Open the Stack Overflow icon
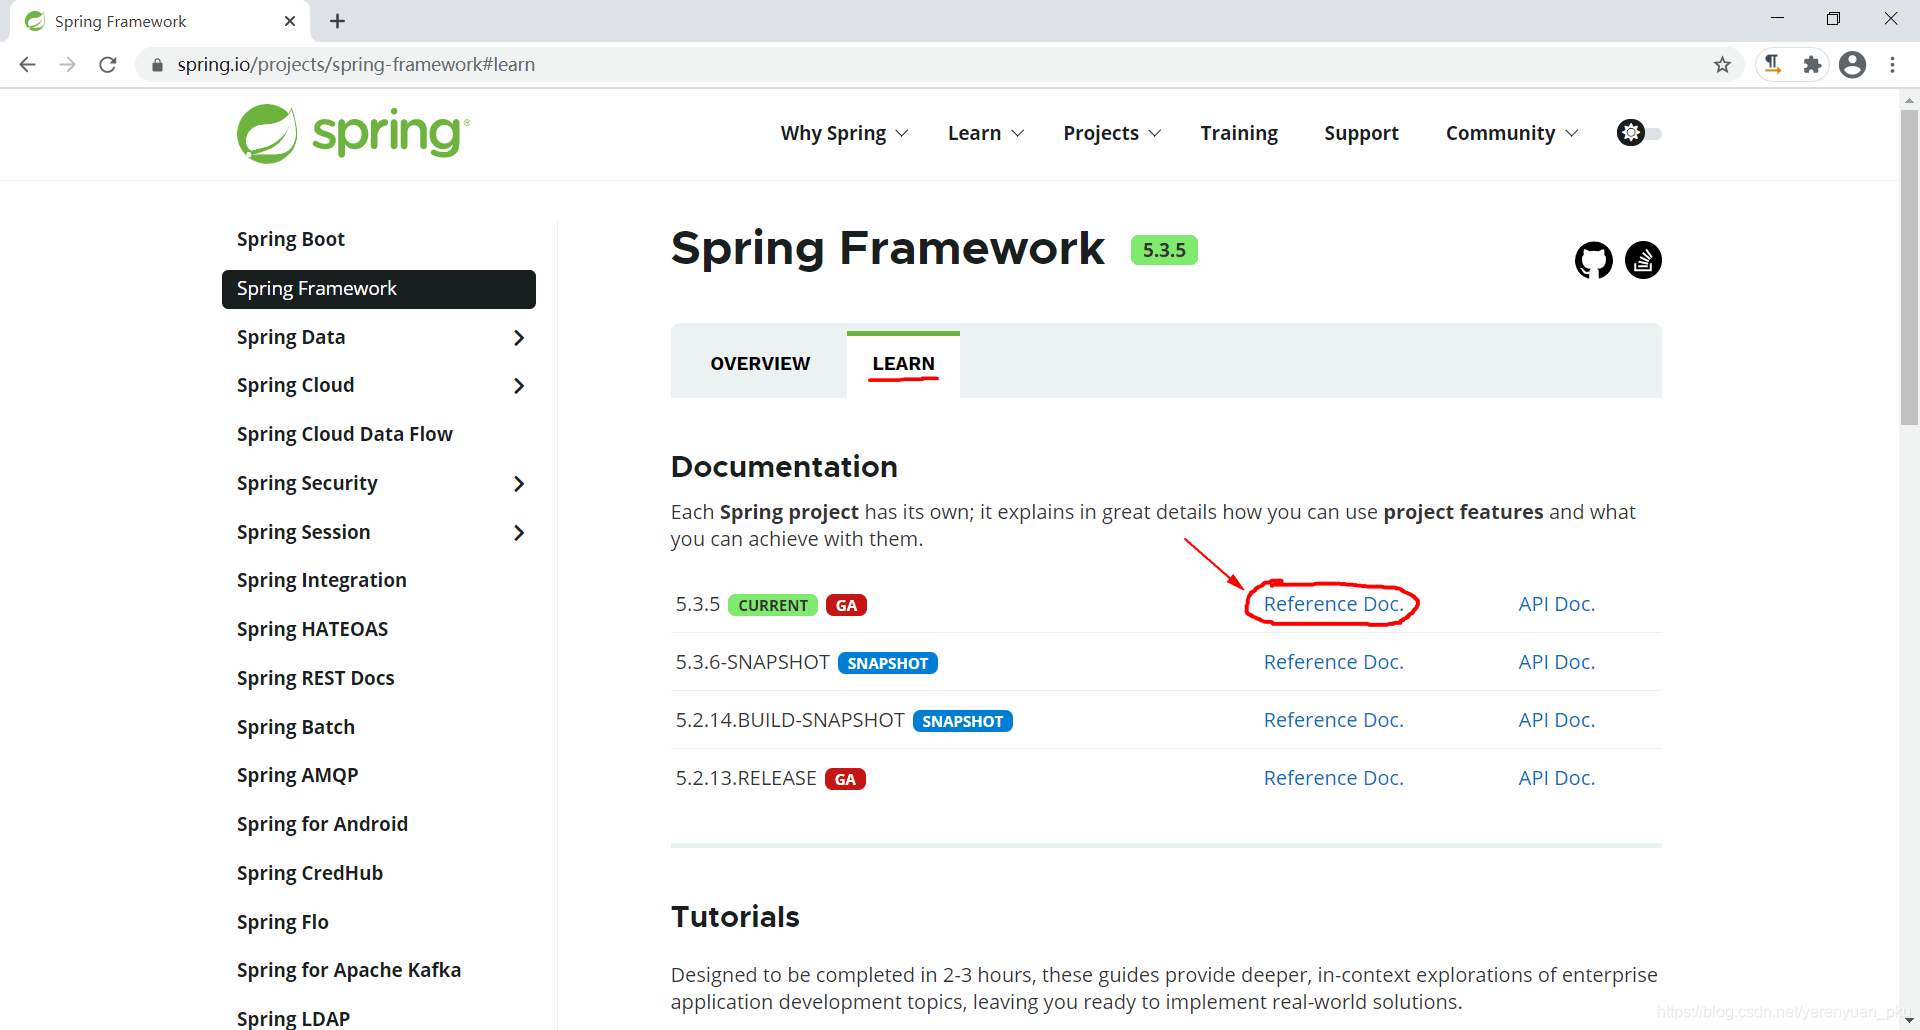 pos(1643,260)
